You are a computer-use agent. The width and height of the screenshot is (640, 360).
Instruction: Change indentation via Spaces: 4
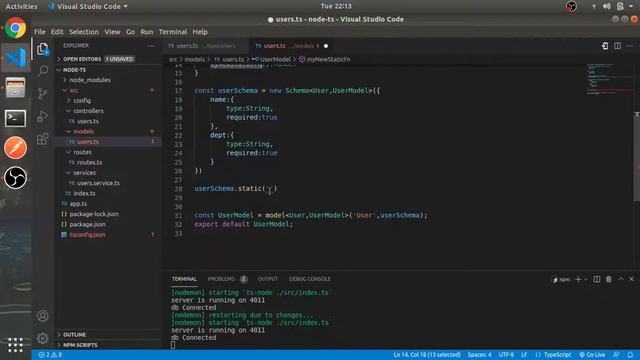479,355
